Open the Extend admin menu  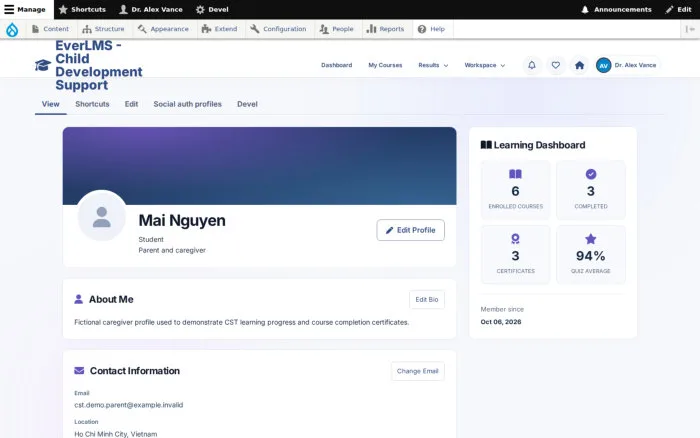[x=220, y=29]
